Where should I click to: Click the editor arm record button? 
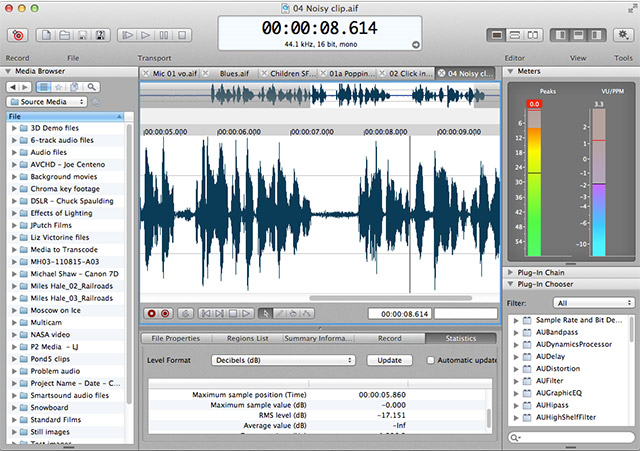click(165, 313)
